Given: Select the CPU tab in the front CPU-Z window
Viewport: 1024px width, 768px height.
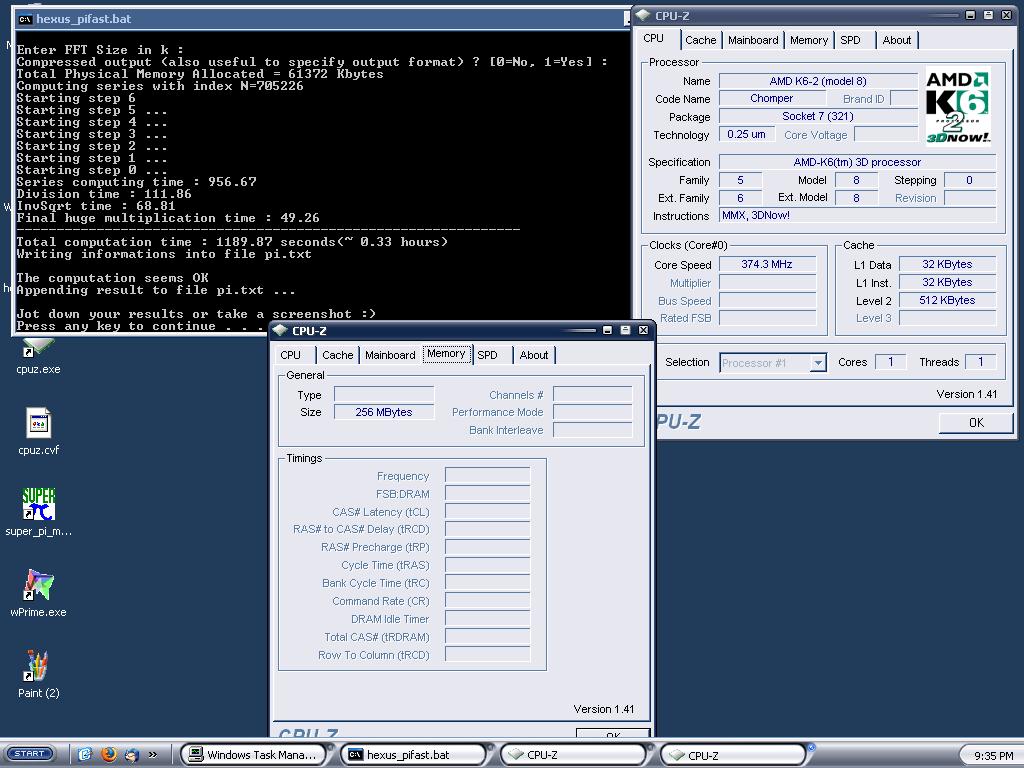Looking at the screenshot, I should (291, 355).
